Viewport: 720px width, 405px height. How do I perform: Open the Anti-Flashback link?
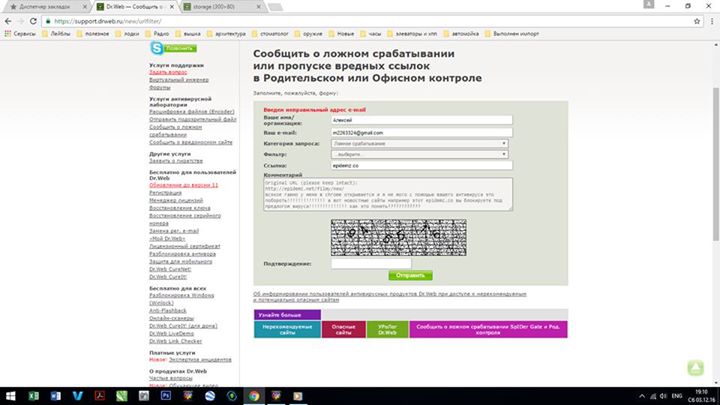[x=168, y=311]
